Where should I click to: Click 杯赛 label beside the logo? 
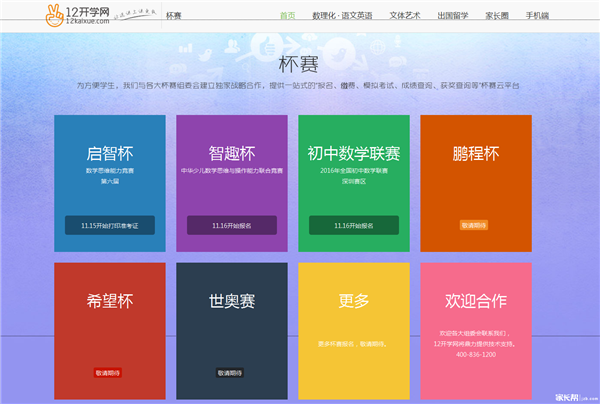pyautogui.click(x=174, y=16)
